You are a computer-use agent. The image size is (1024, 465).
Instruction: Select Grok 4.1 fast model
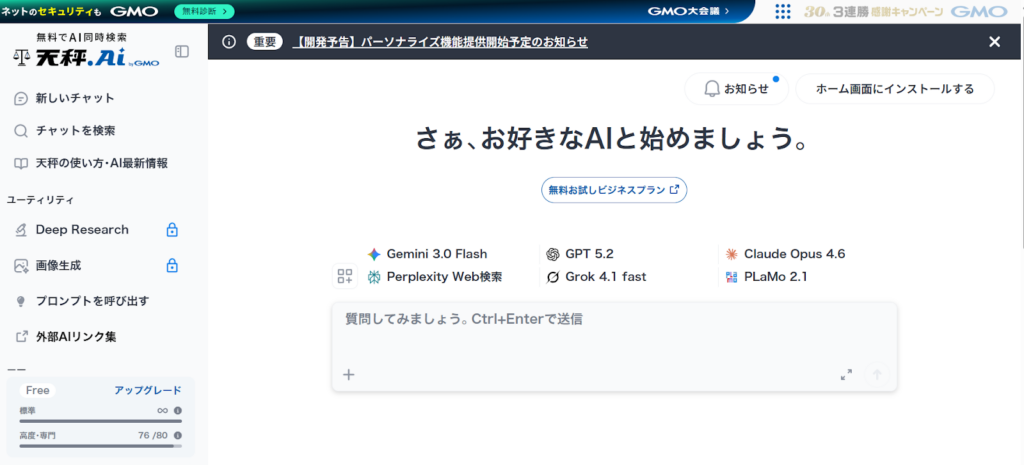(x=596, y=277)
